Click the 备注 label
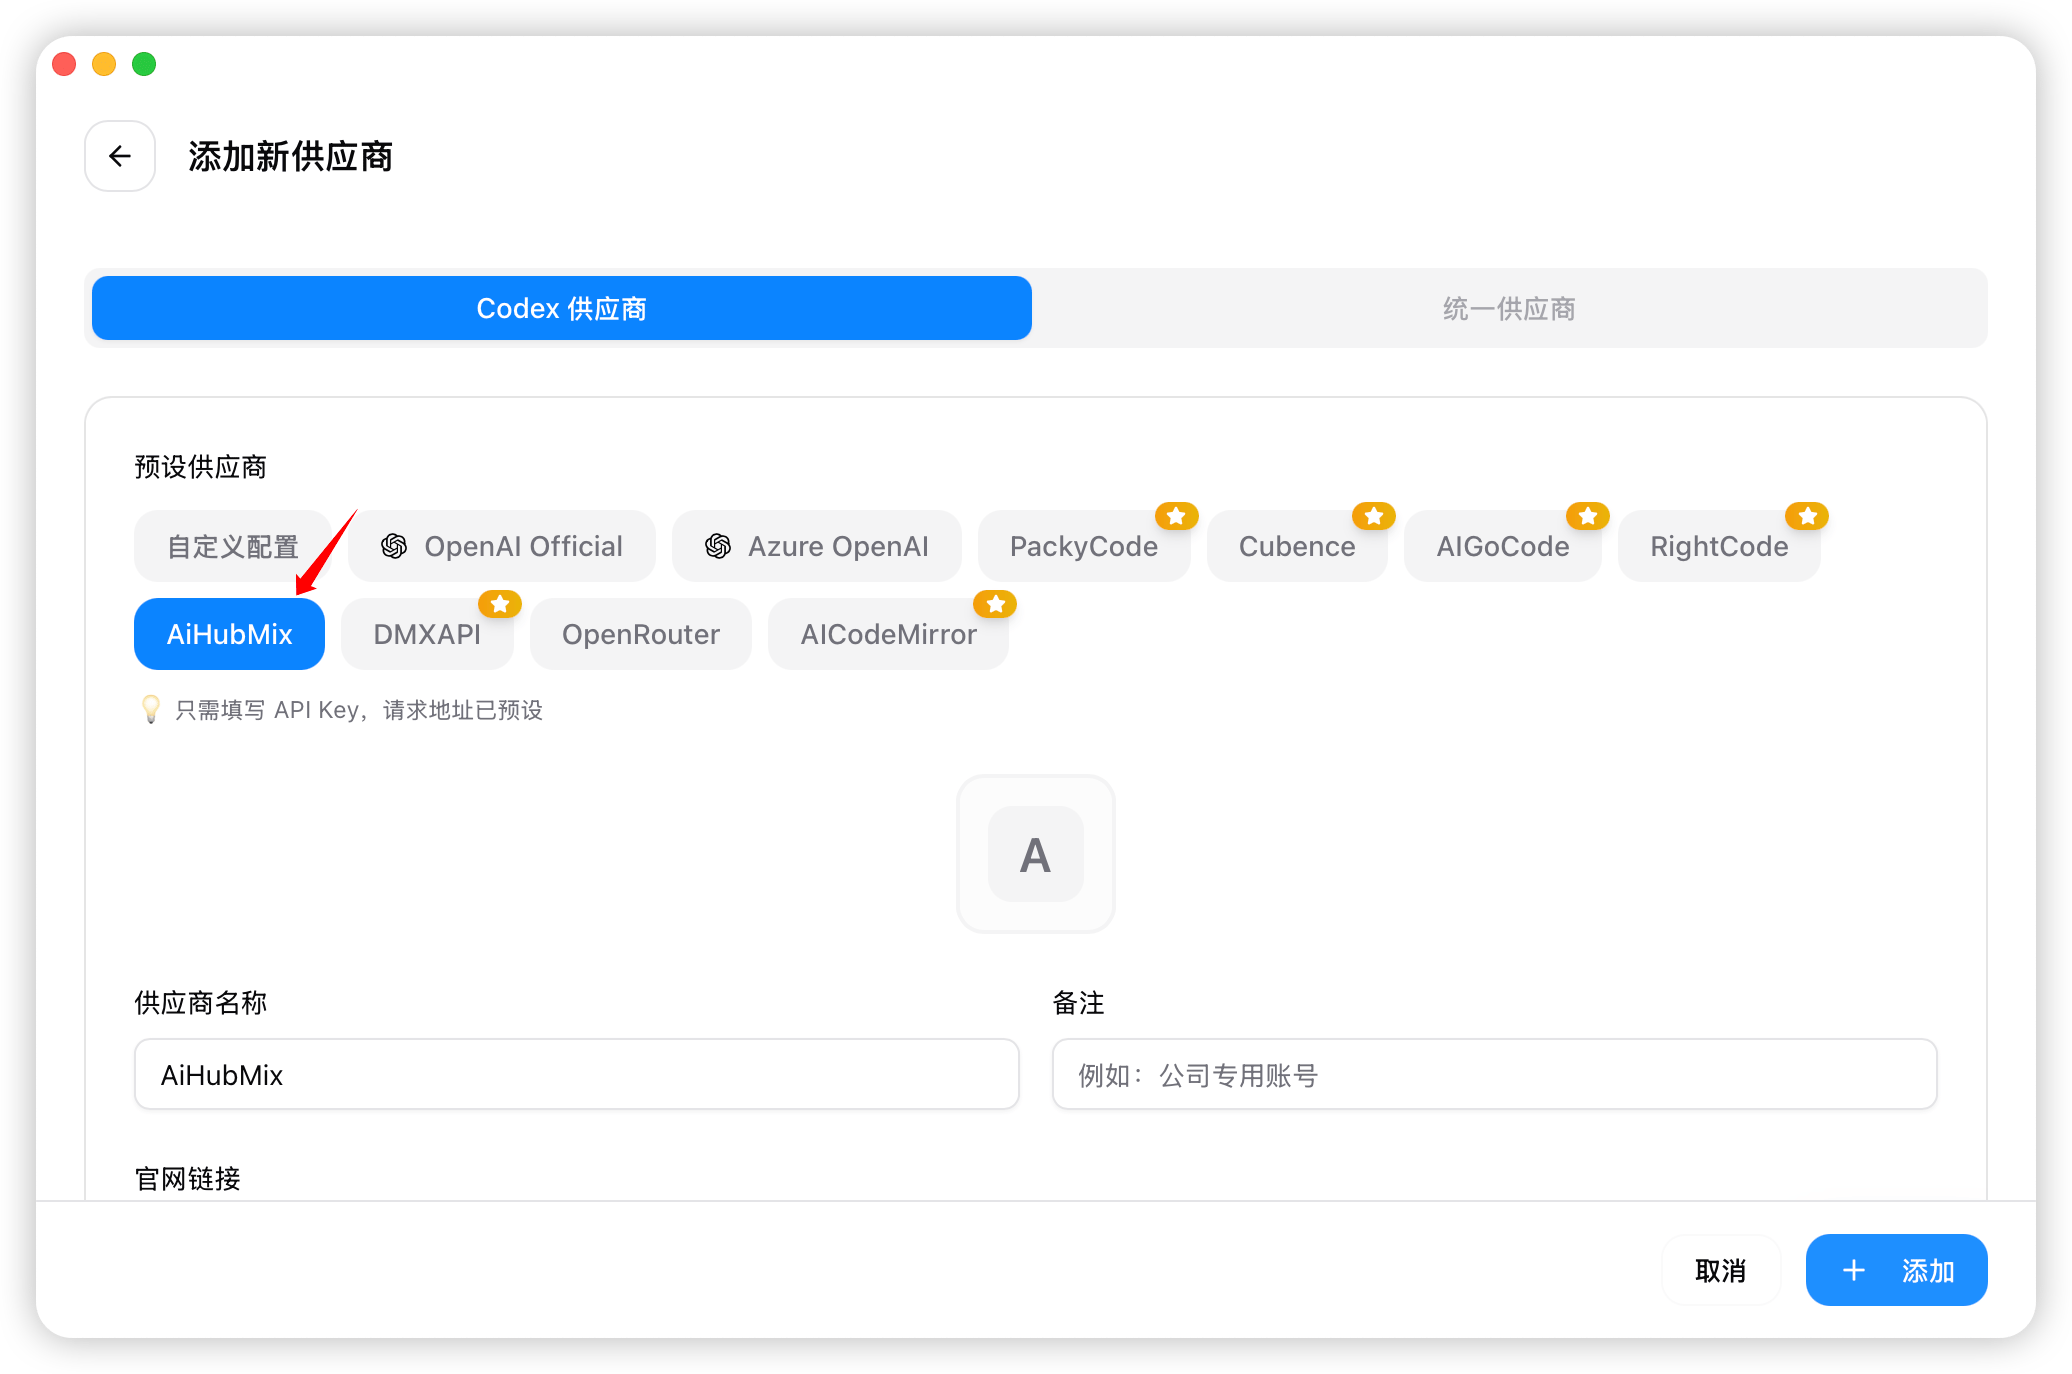Image resolution: width=2072 pixels, height=1374 pixels. point(1078,1003)
